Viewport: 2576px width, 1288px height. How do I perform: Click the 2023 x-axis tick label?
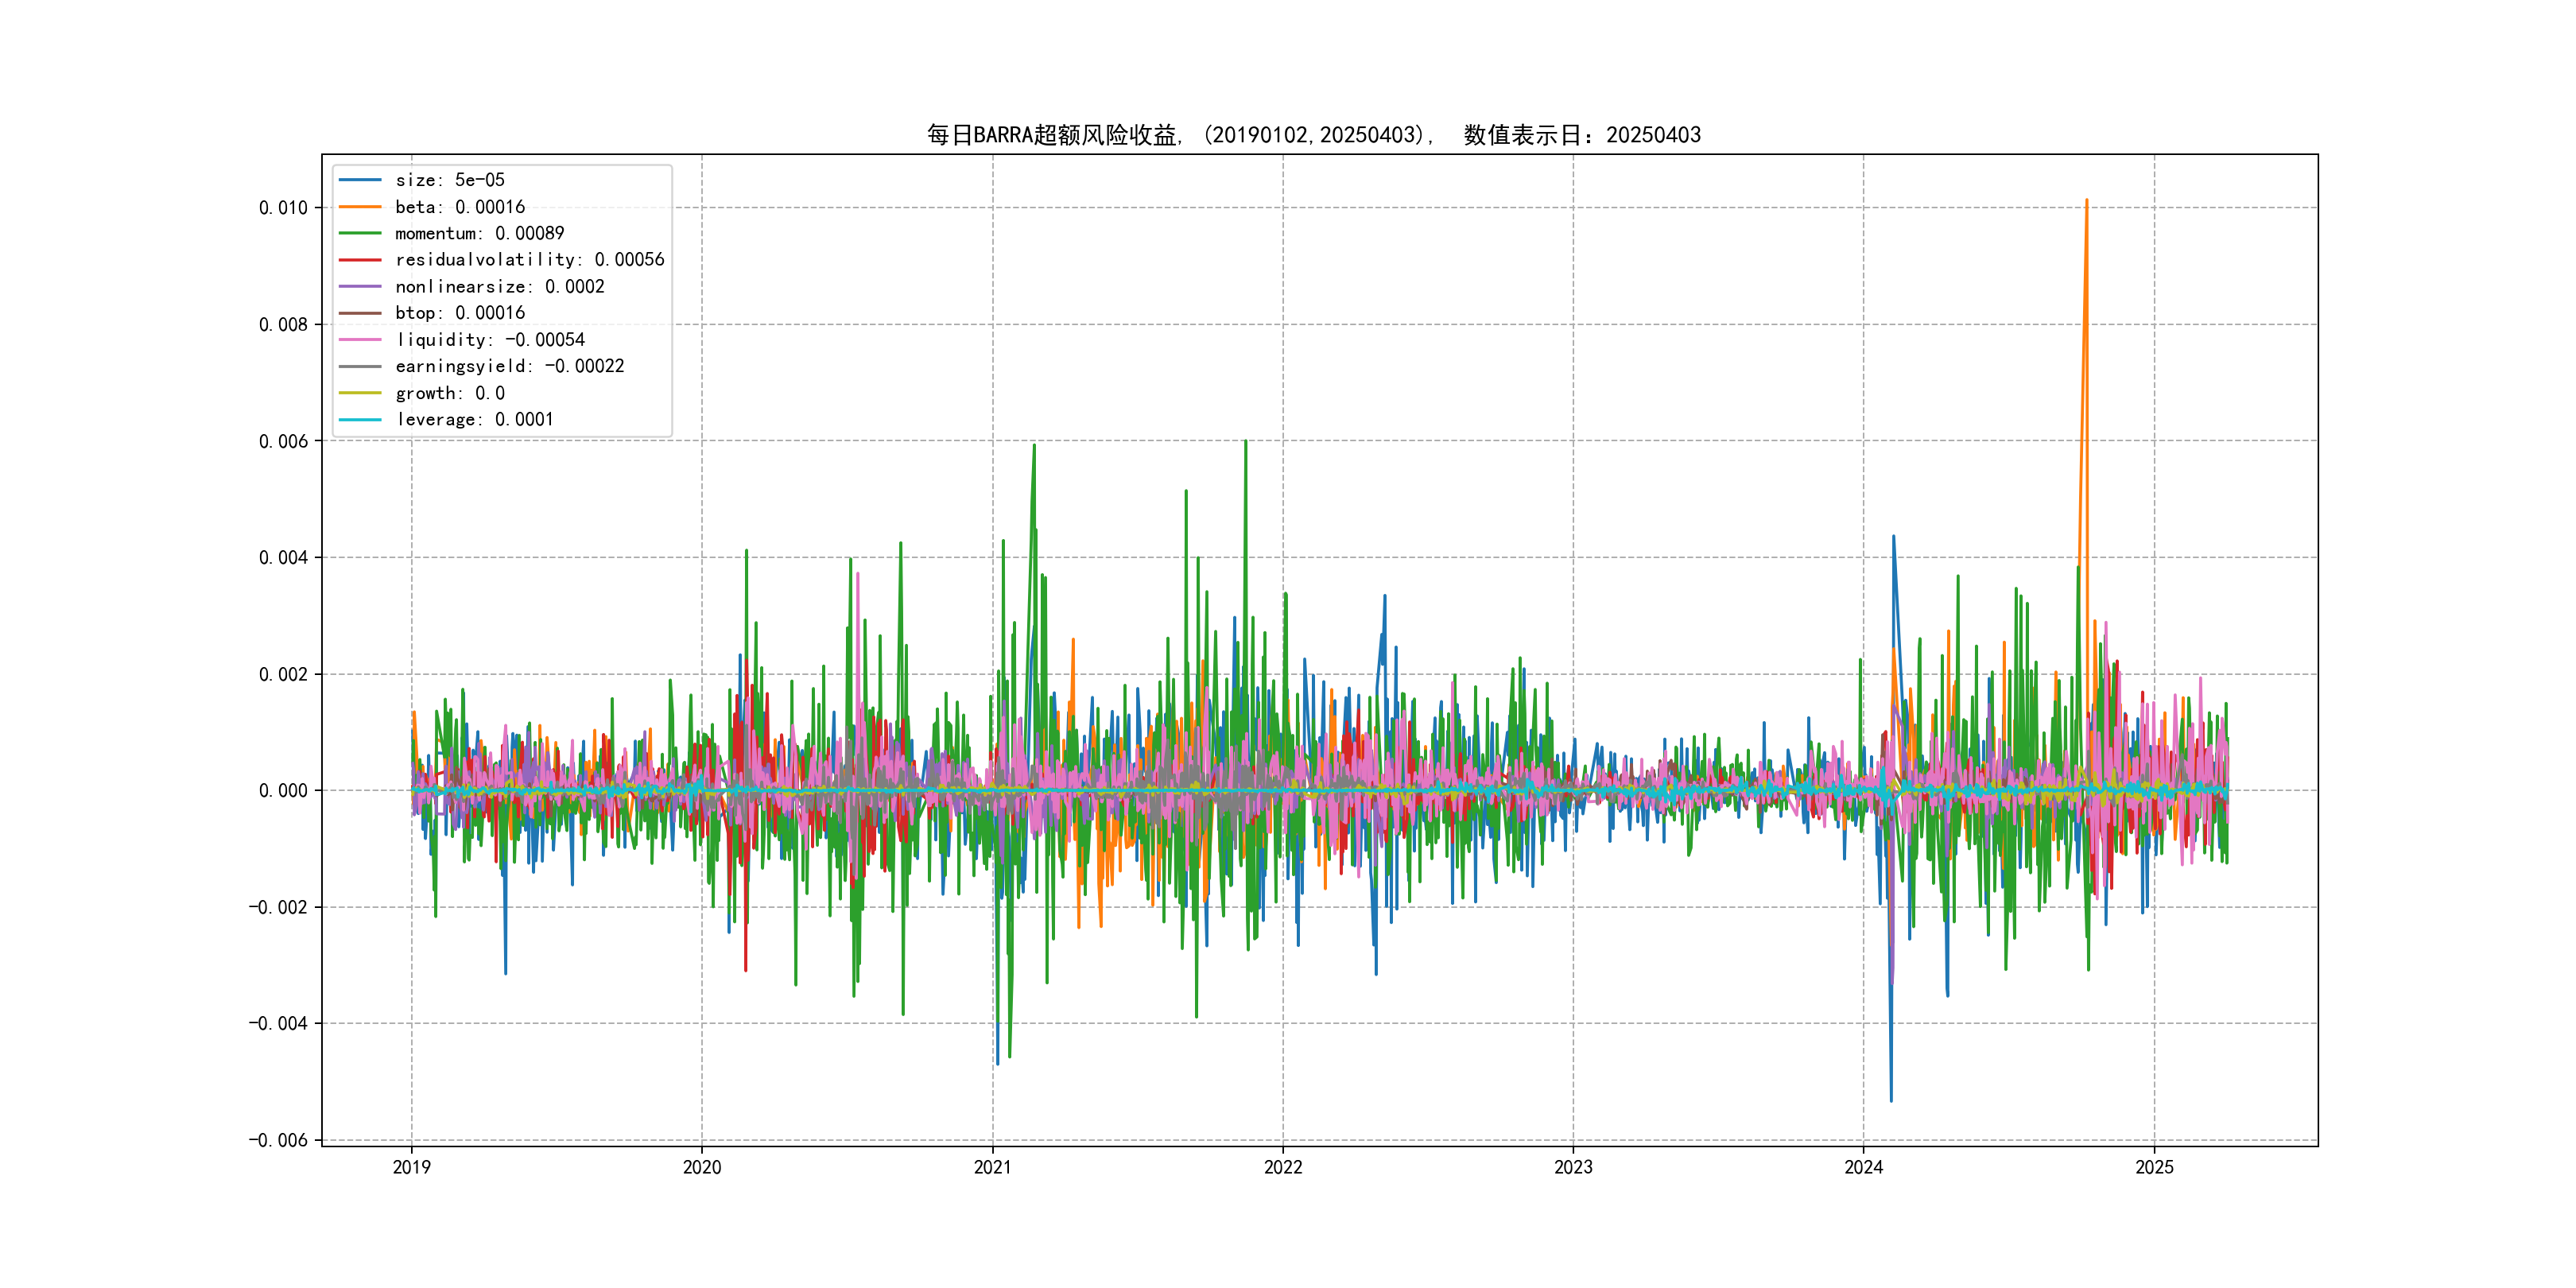pos(1573,1167)
